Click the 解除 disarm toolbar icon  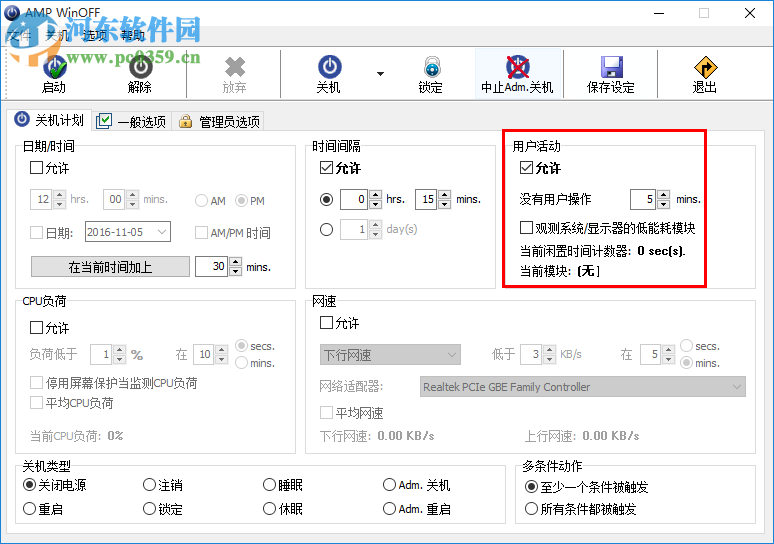(140, 68)
